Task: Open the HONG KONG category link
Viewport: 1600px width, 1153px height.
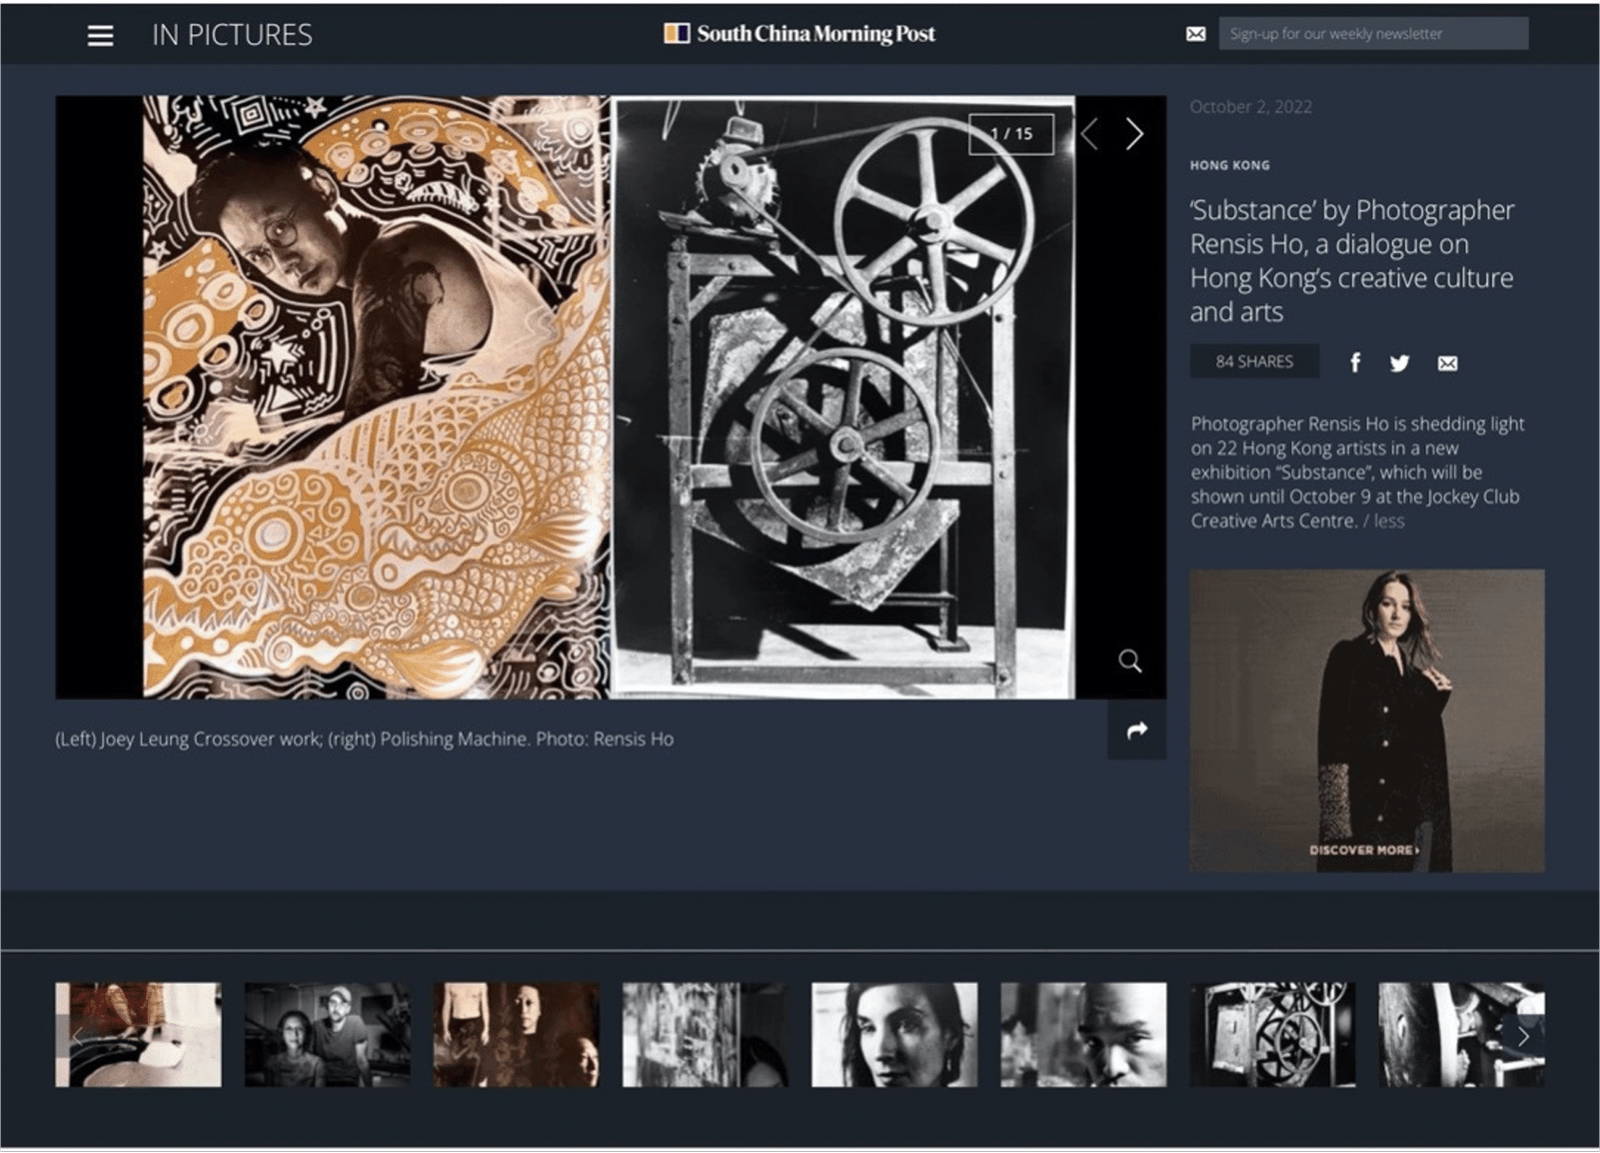Action: [x=1229, y=166]
